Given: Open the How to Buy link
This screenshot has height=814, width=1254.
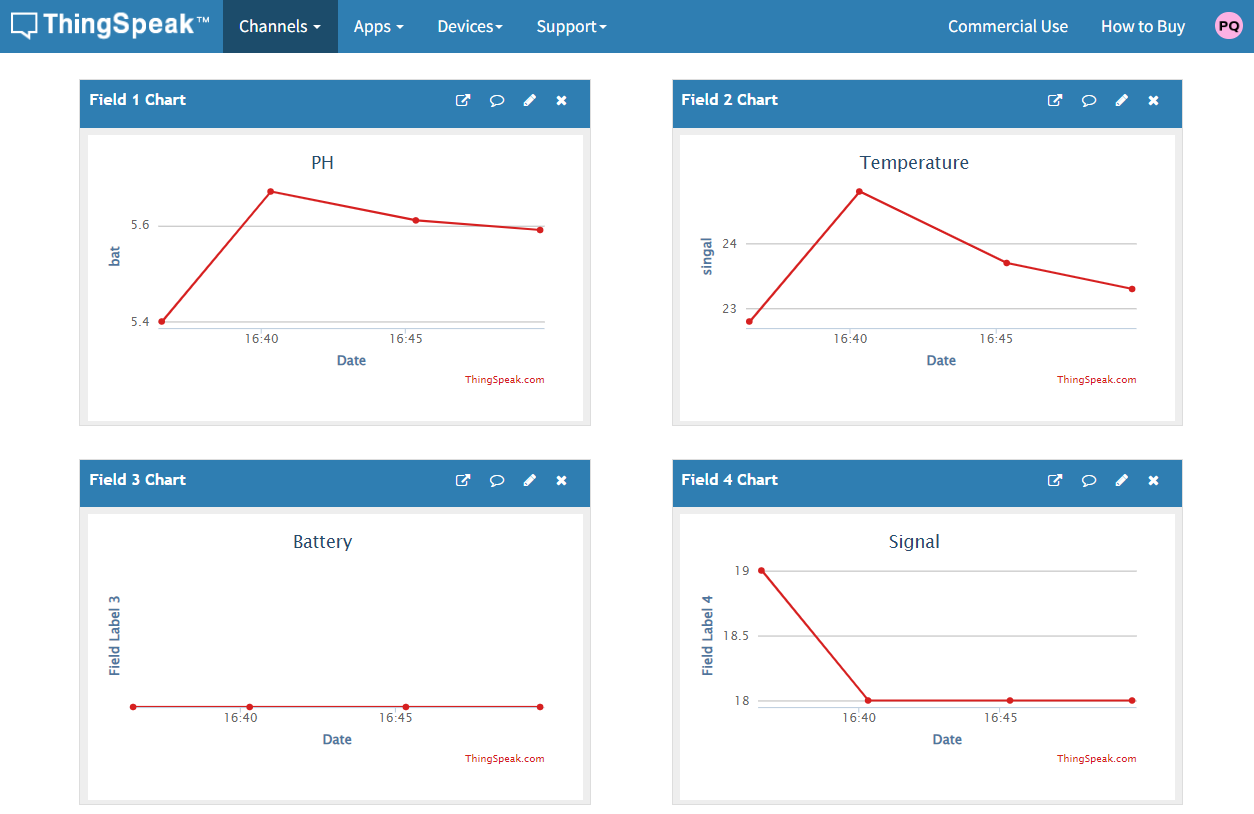Looking at the screenshot, I should [1143, 26].
